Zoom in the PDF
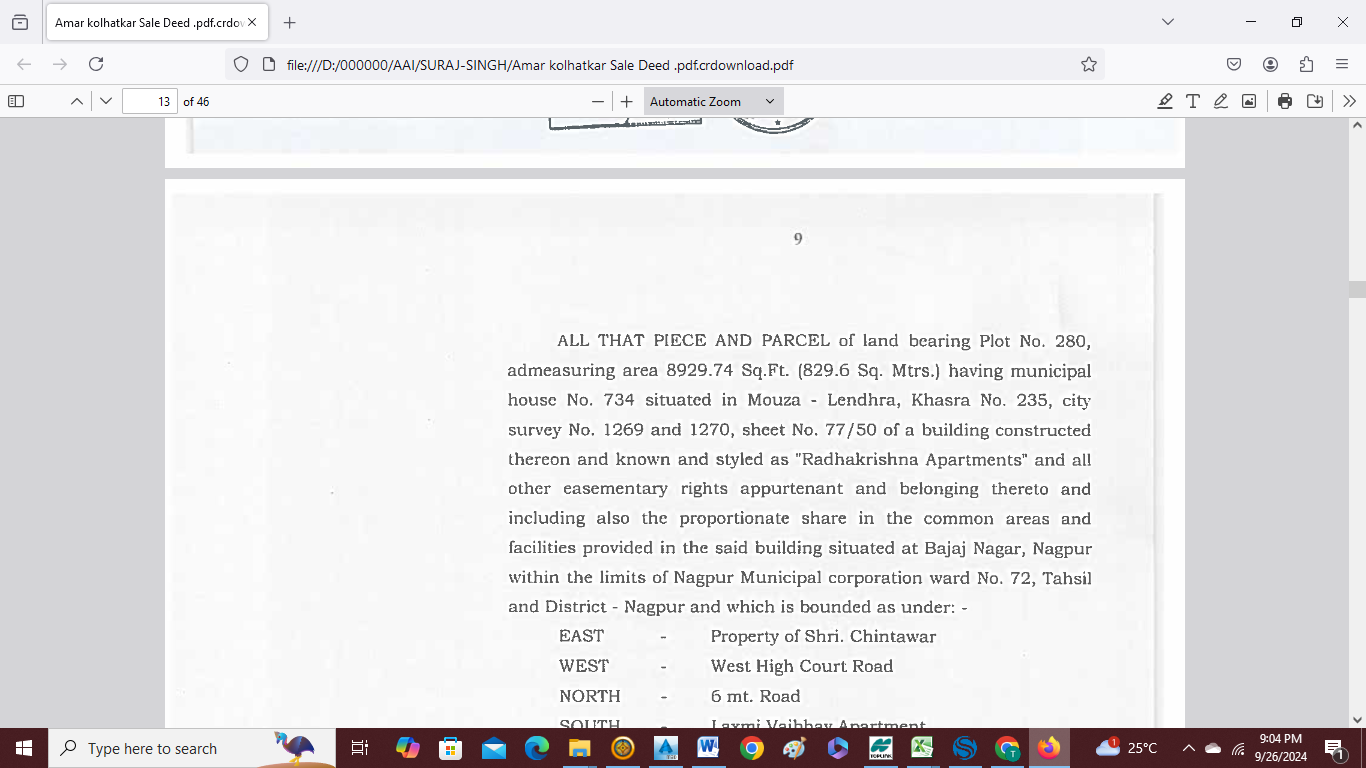 [x=627, y=101]
